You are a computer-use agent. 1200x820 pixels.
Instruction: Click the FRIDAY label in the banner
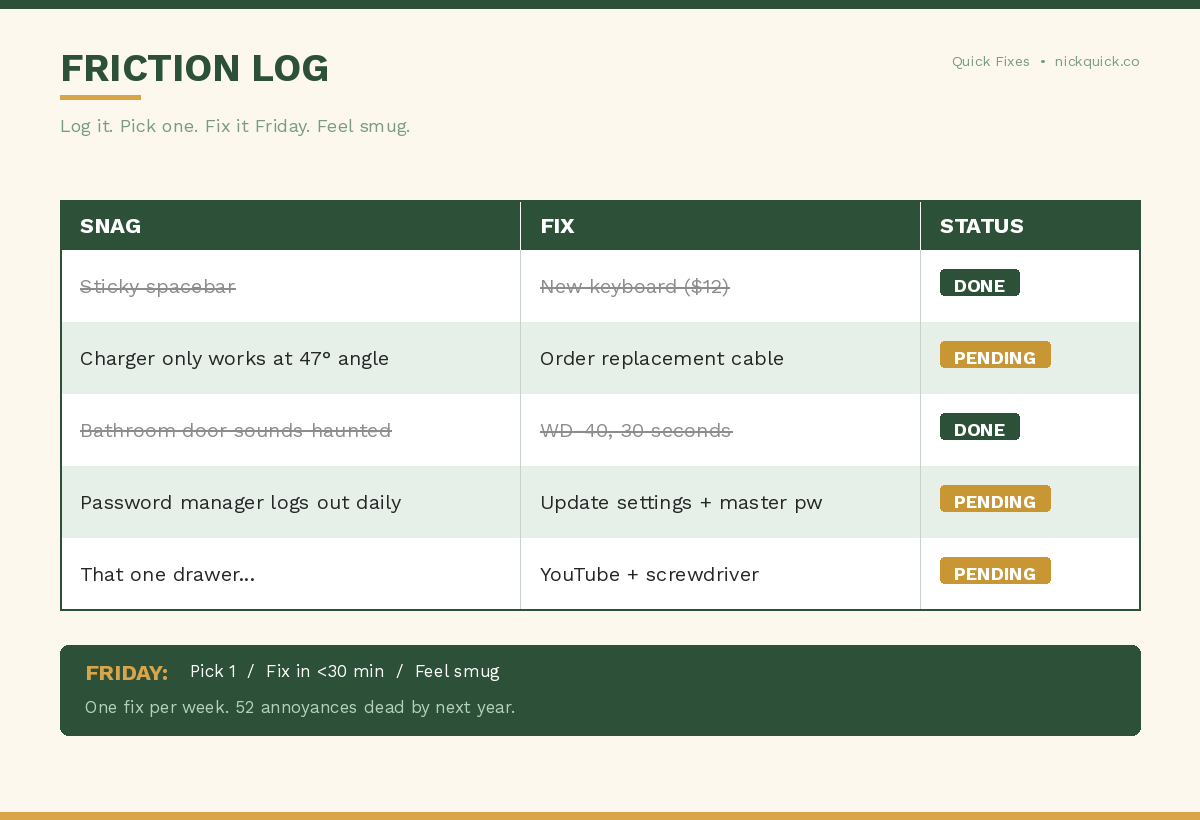[x=127, y=672]
